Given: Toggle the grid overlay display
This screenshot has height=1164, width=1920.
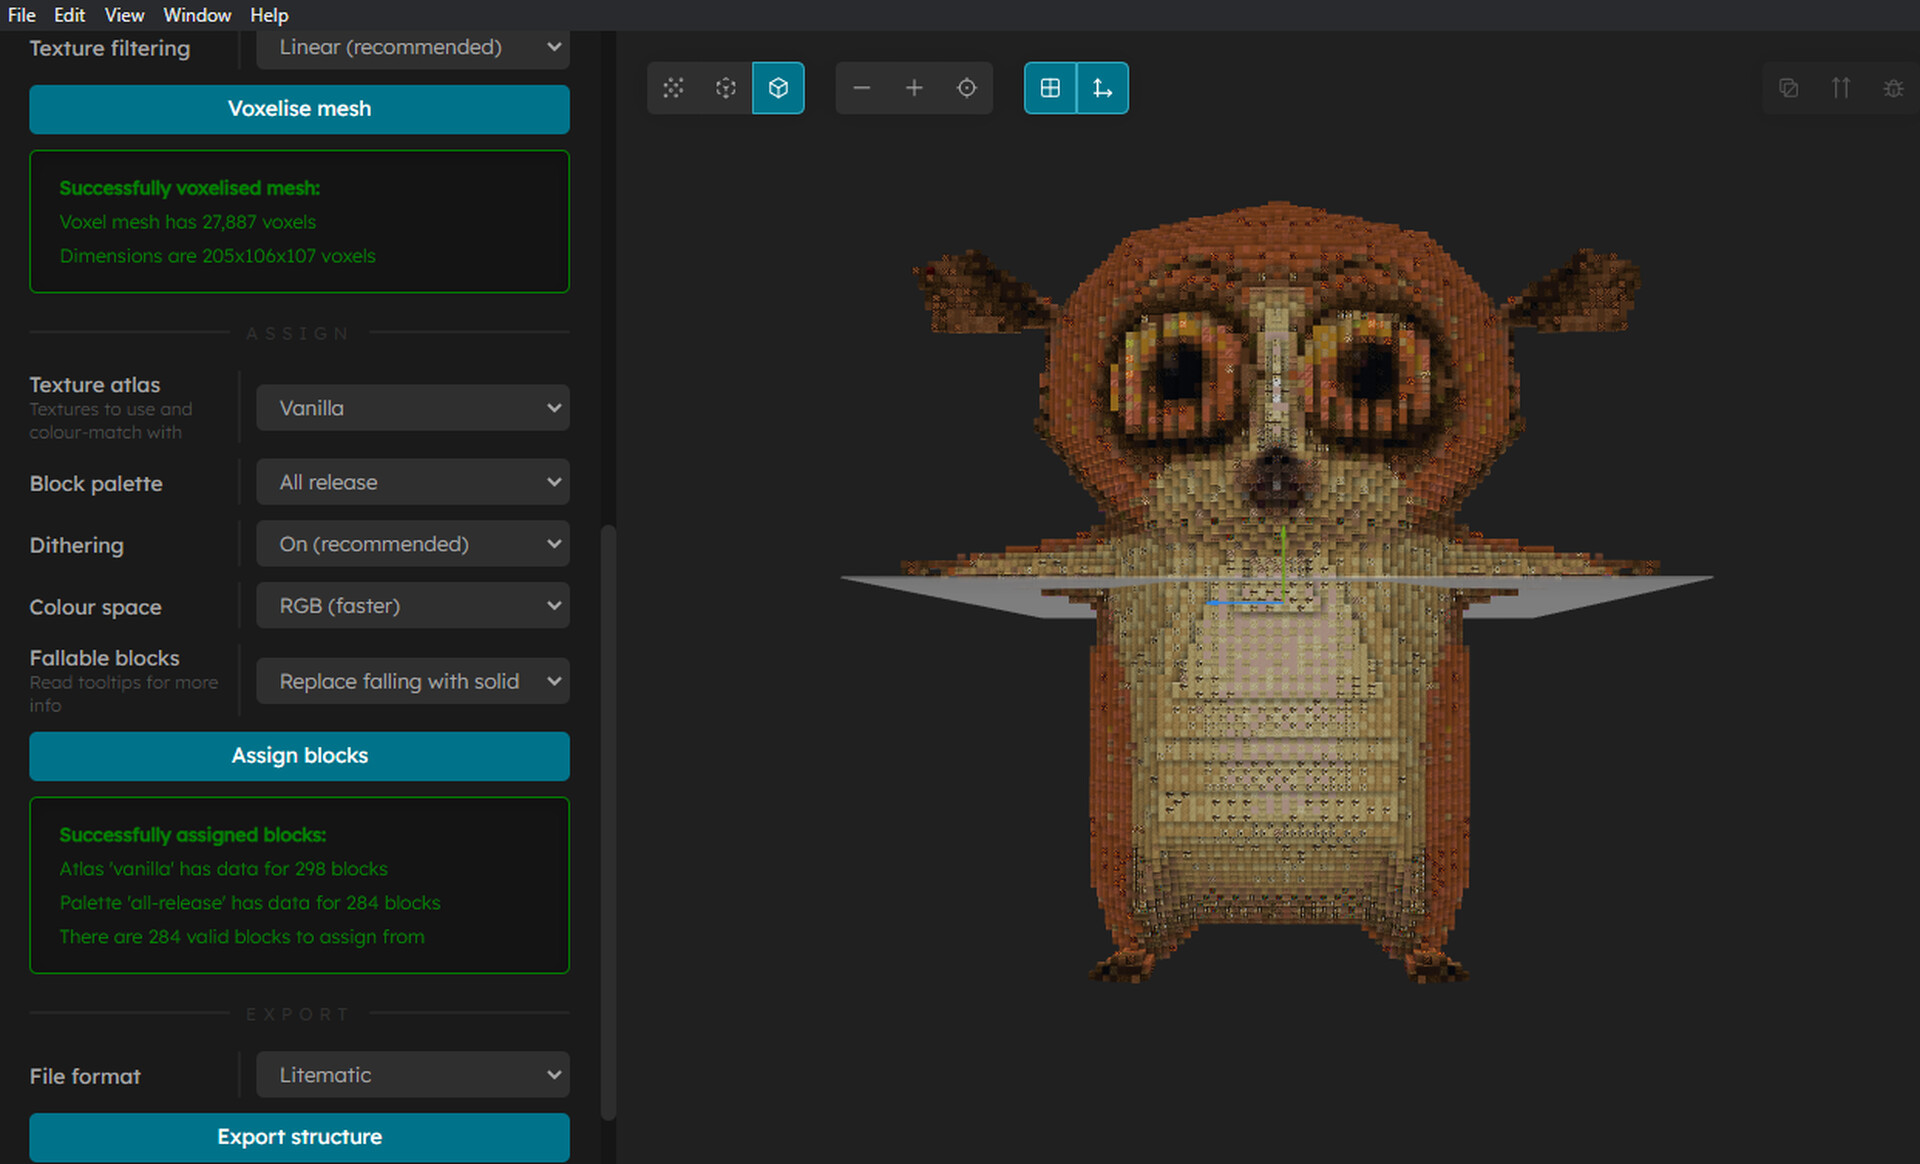Looking at the screenshot, I should [x=1049, y=88].
